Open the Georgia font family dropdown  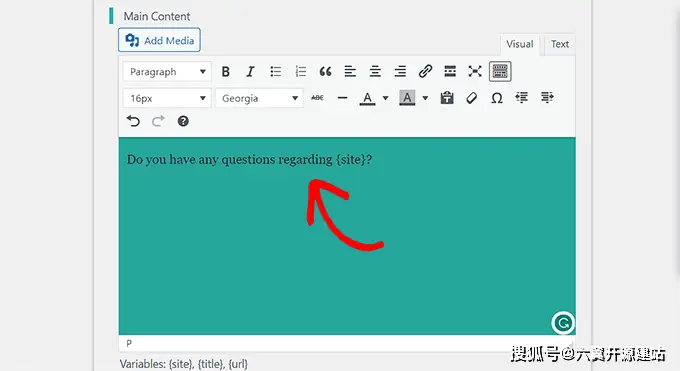pyautogui.click(x=259, y=98)
